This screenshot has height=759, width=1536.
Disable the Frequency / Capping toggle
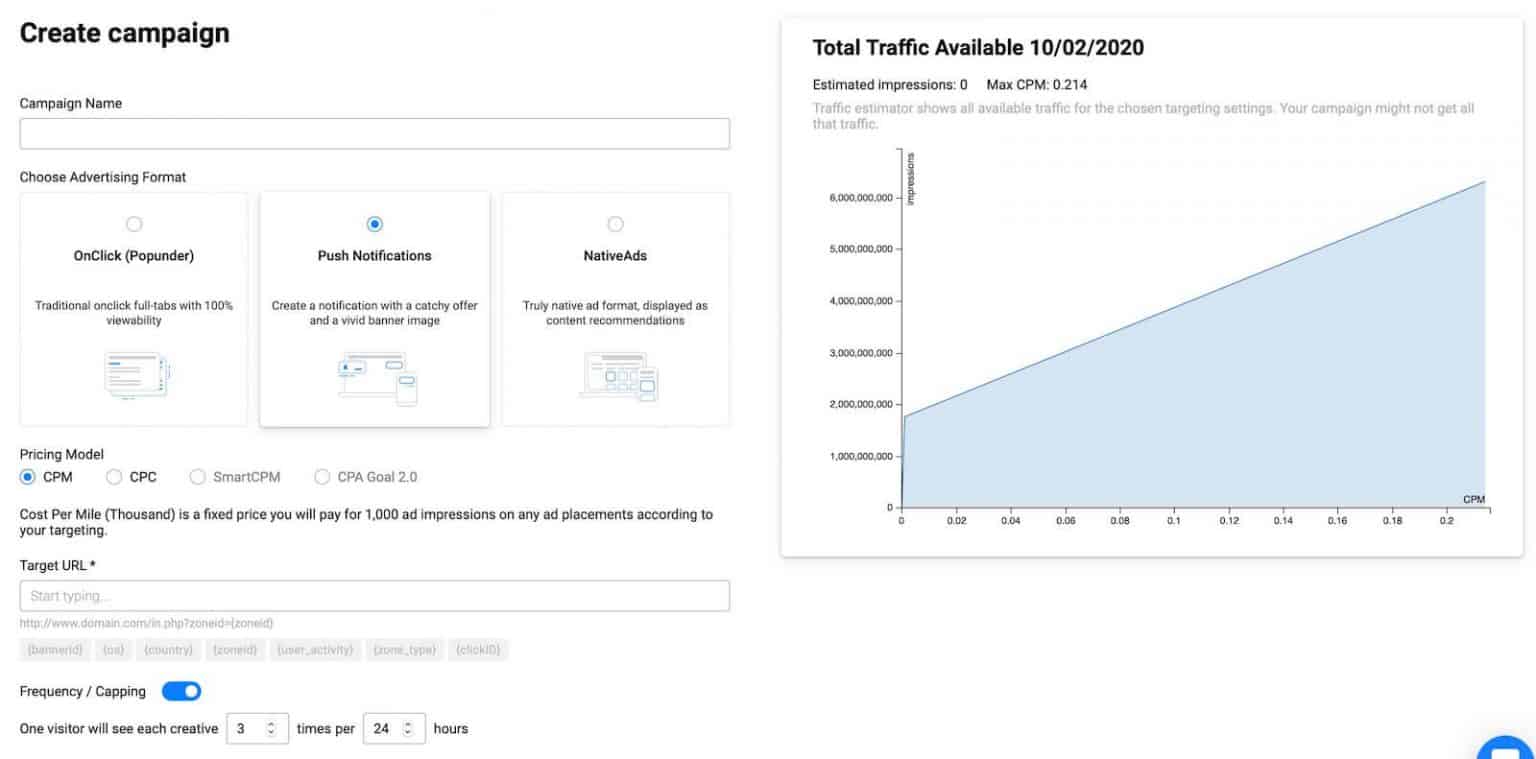[x=181, y=691]
